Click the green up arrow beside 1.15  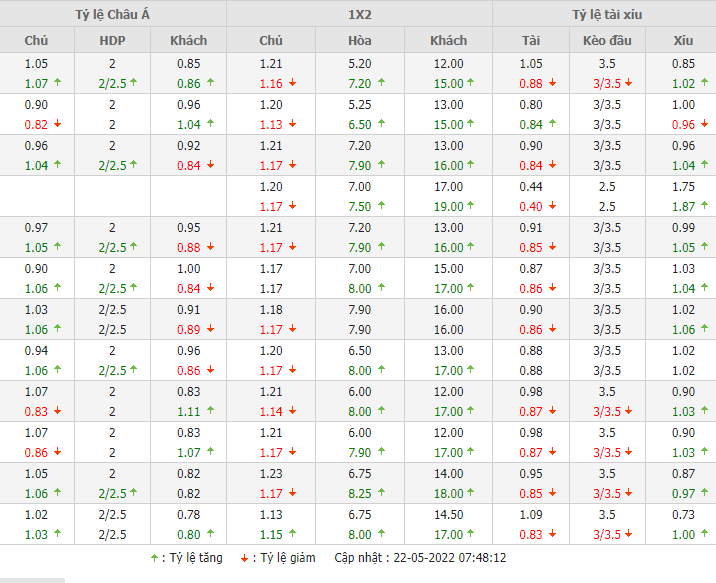pos(291,535)
